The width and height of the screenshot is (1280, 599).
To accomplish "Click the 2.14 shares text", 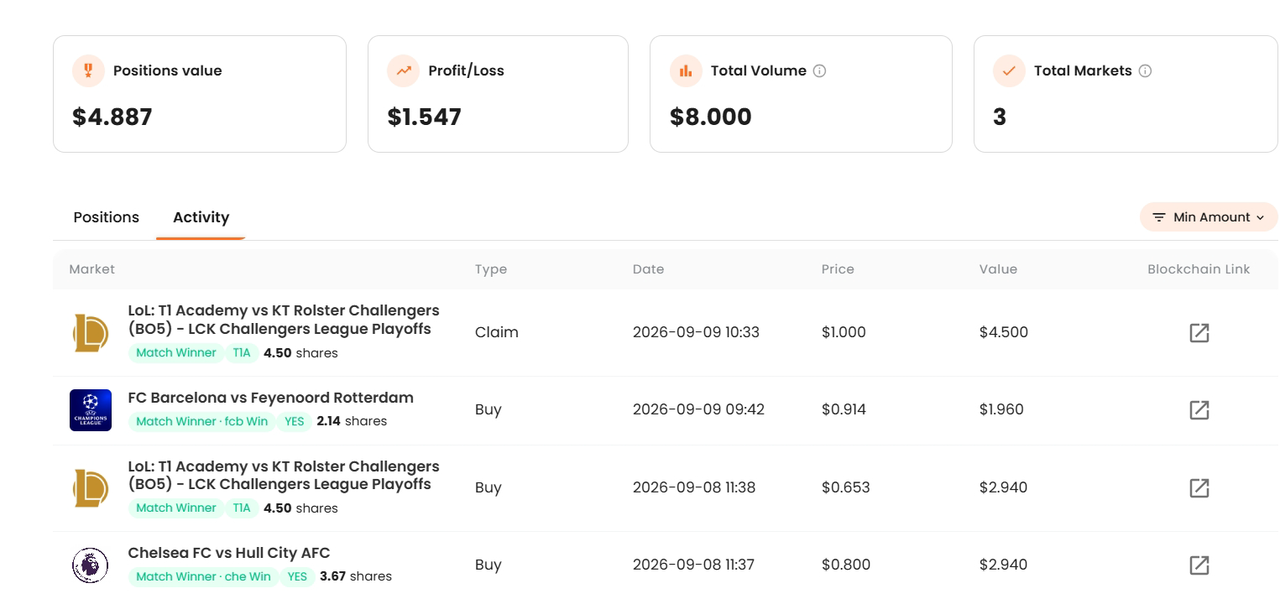I will (352, 421).
